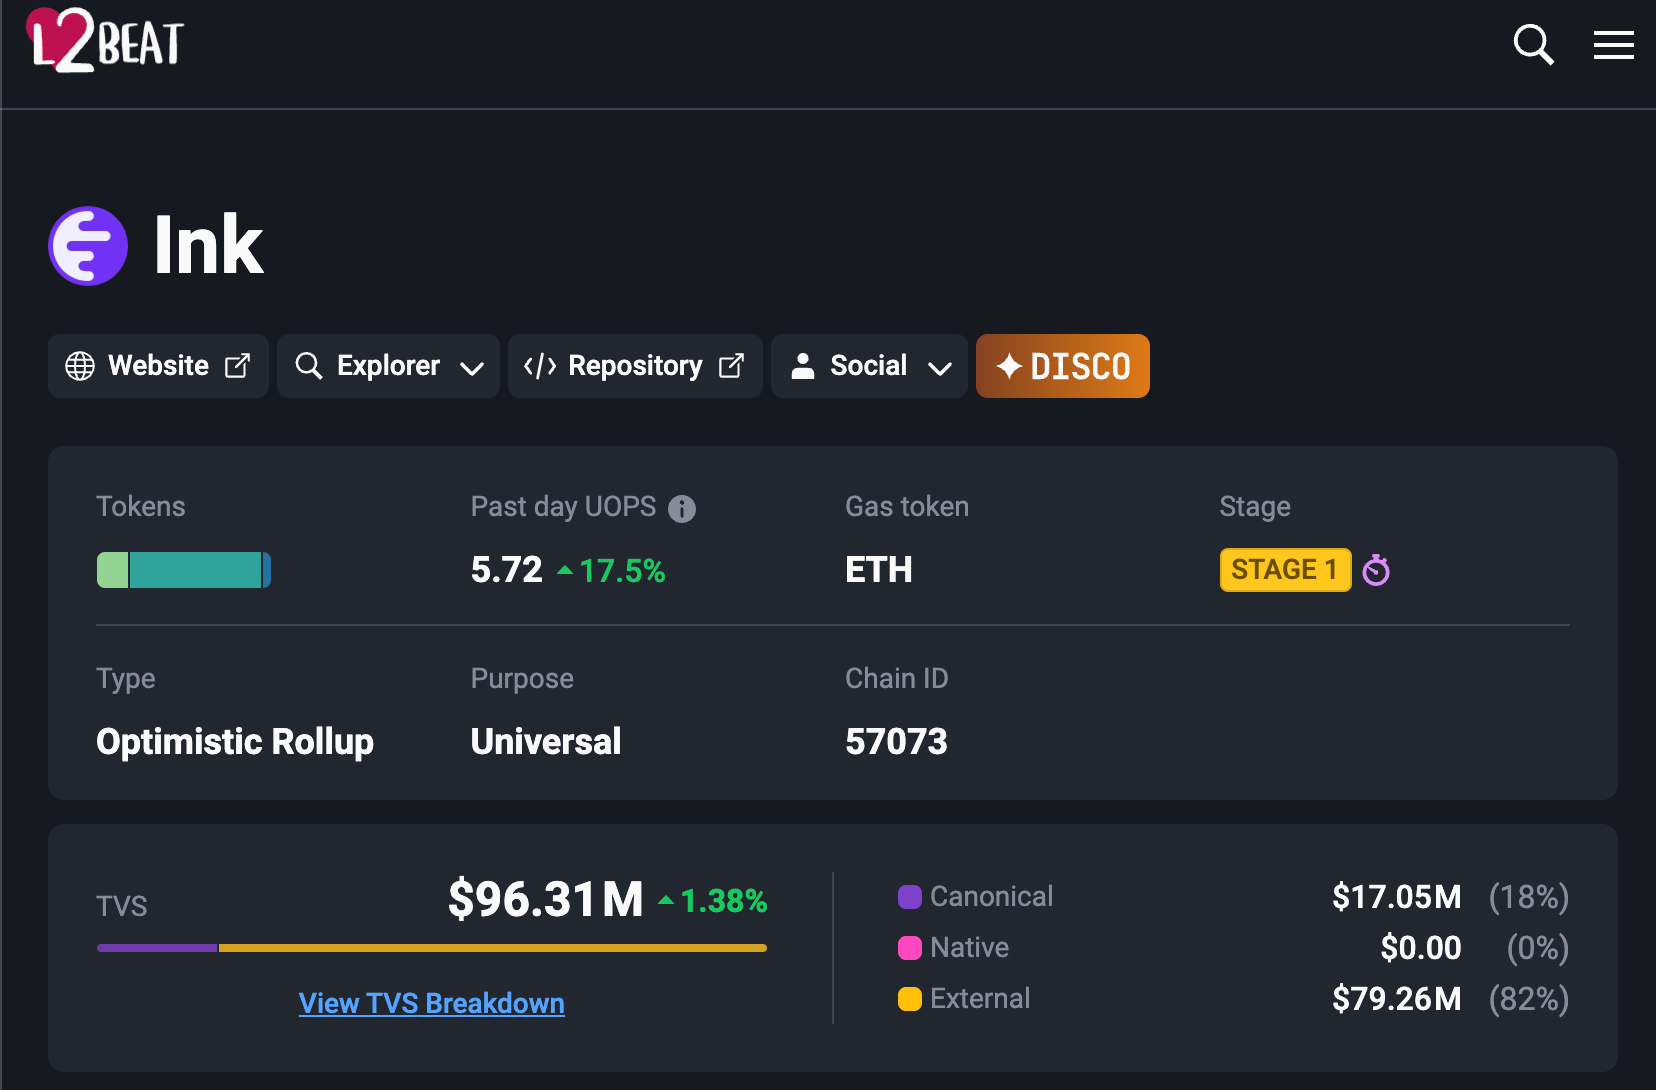This screenshot has width=1656, height=1090.
Task: Click the external link icon on the Repository button
Action: (732, 366)
